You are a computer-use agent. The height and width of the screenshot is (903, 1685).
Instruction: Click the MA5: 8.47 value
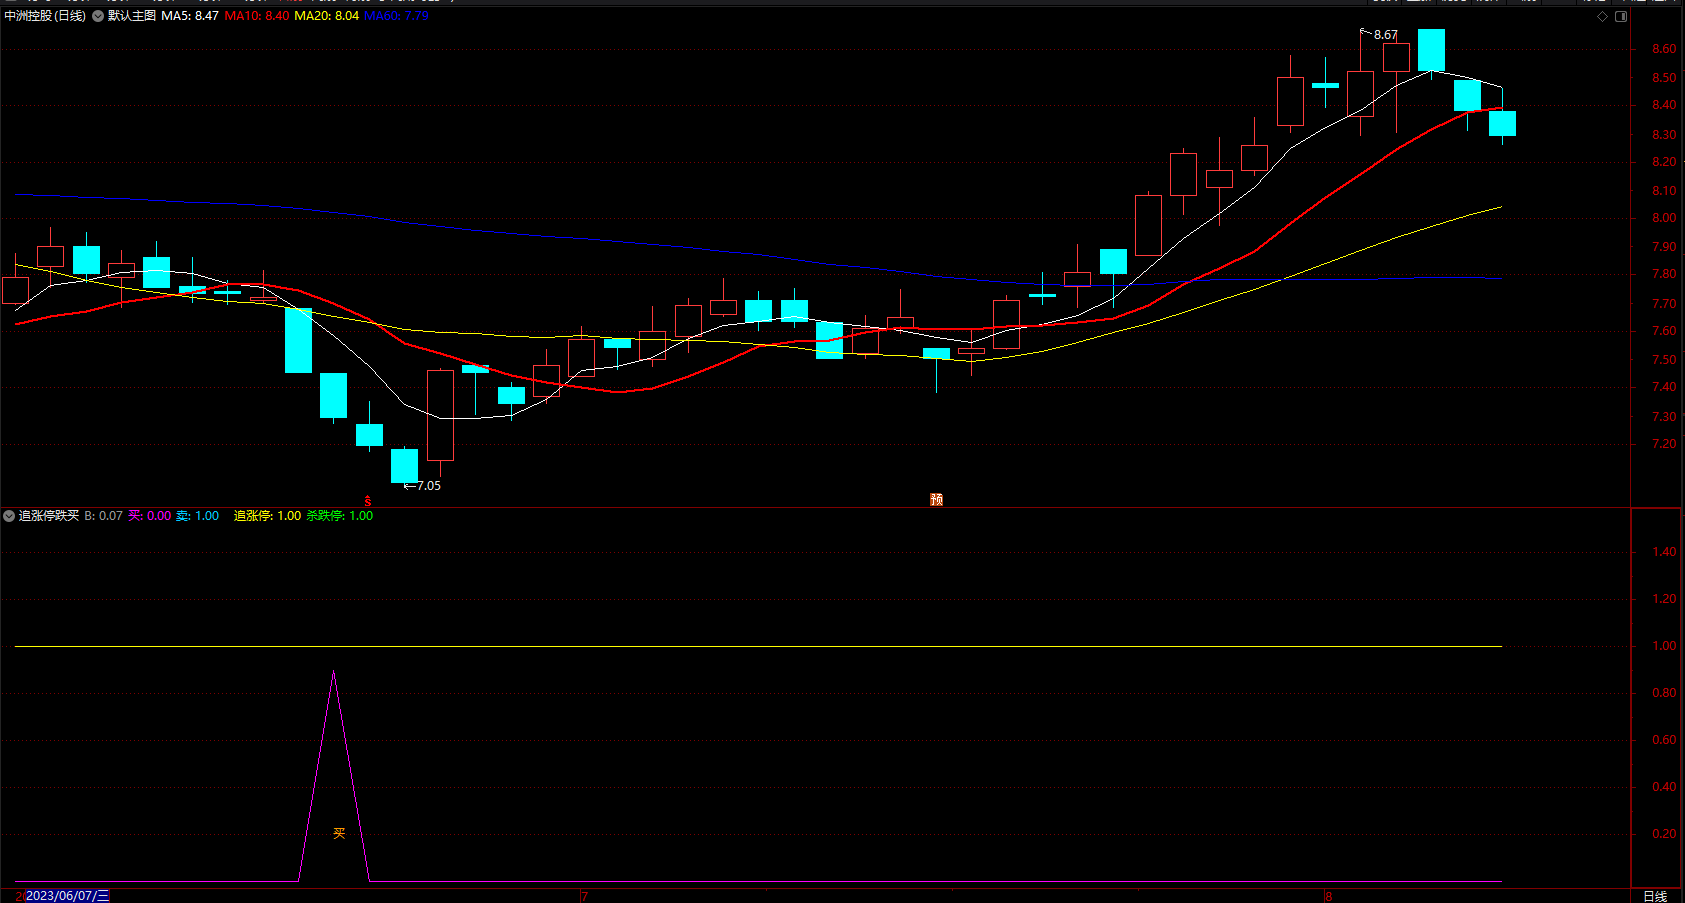coord(190,16)
